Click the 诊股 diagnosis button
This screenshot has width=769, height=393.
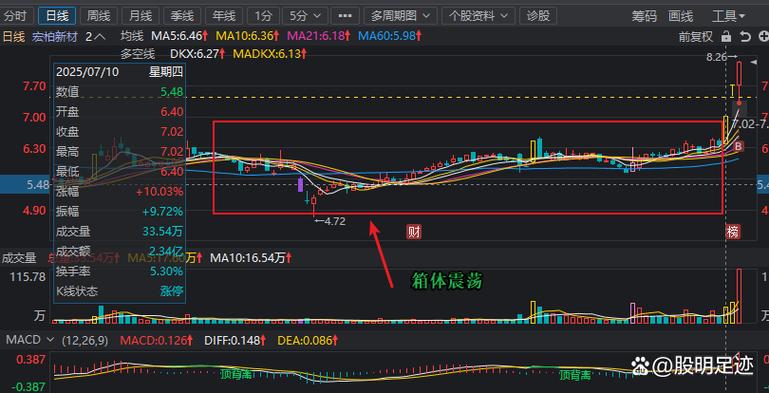(x=538, y=16)
